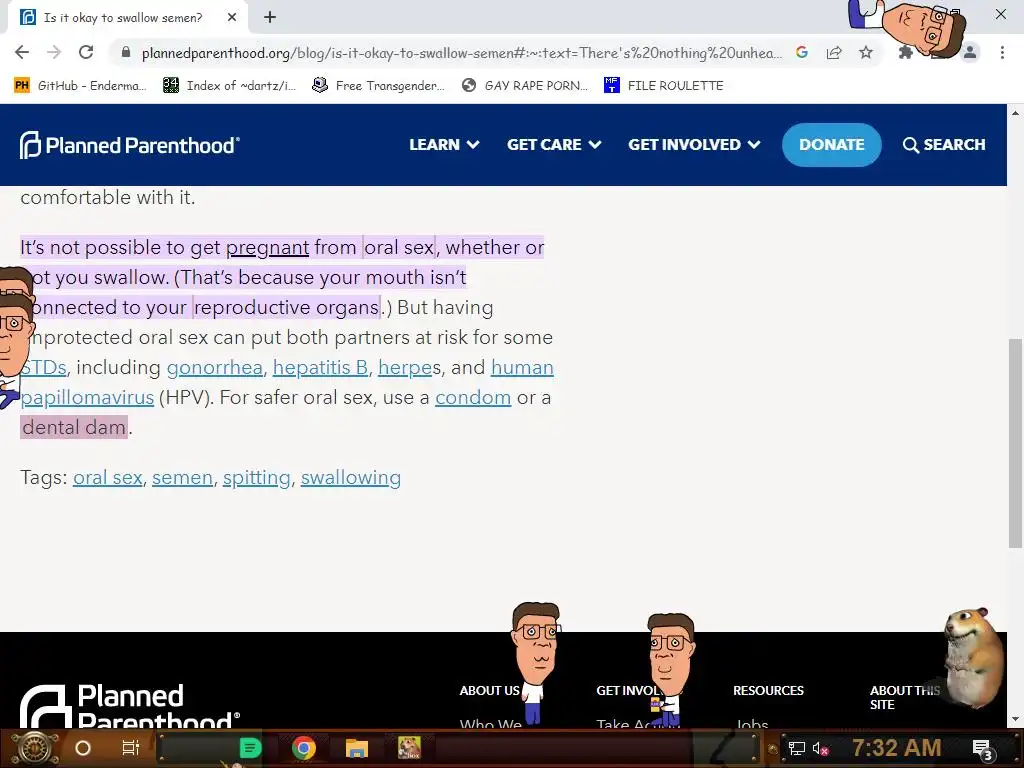The width and height of the screenshot is (1024, 768).
Task: Click the DONATE button
Action: coord(831,144)
